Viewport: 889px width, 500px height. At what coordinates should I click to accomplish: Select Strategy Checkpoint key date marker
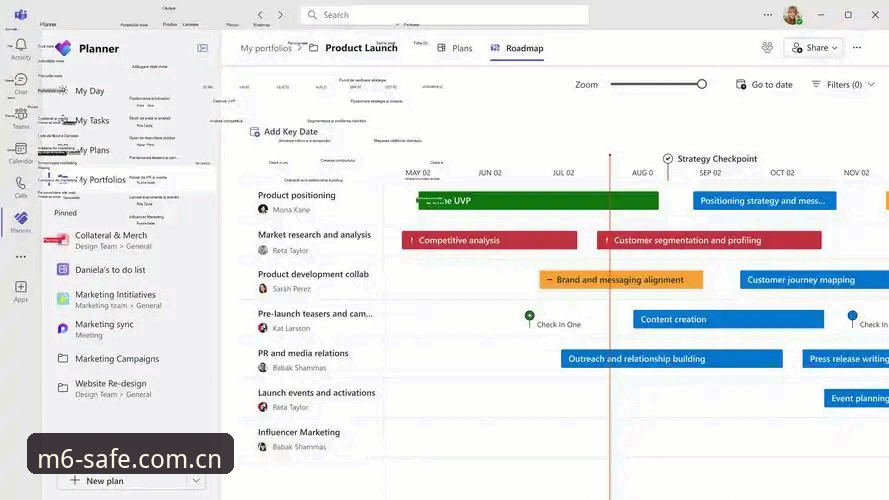click(668, 159)
